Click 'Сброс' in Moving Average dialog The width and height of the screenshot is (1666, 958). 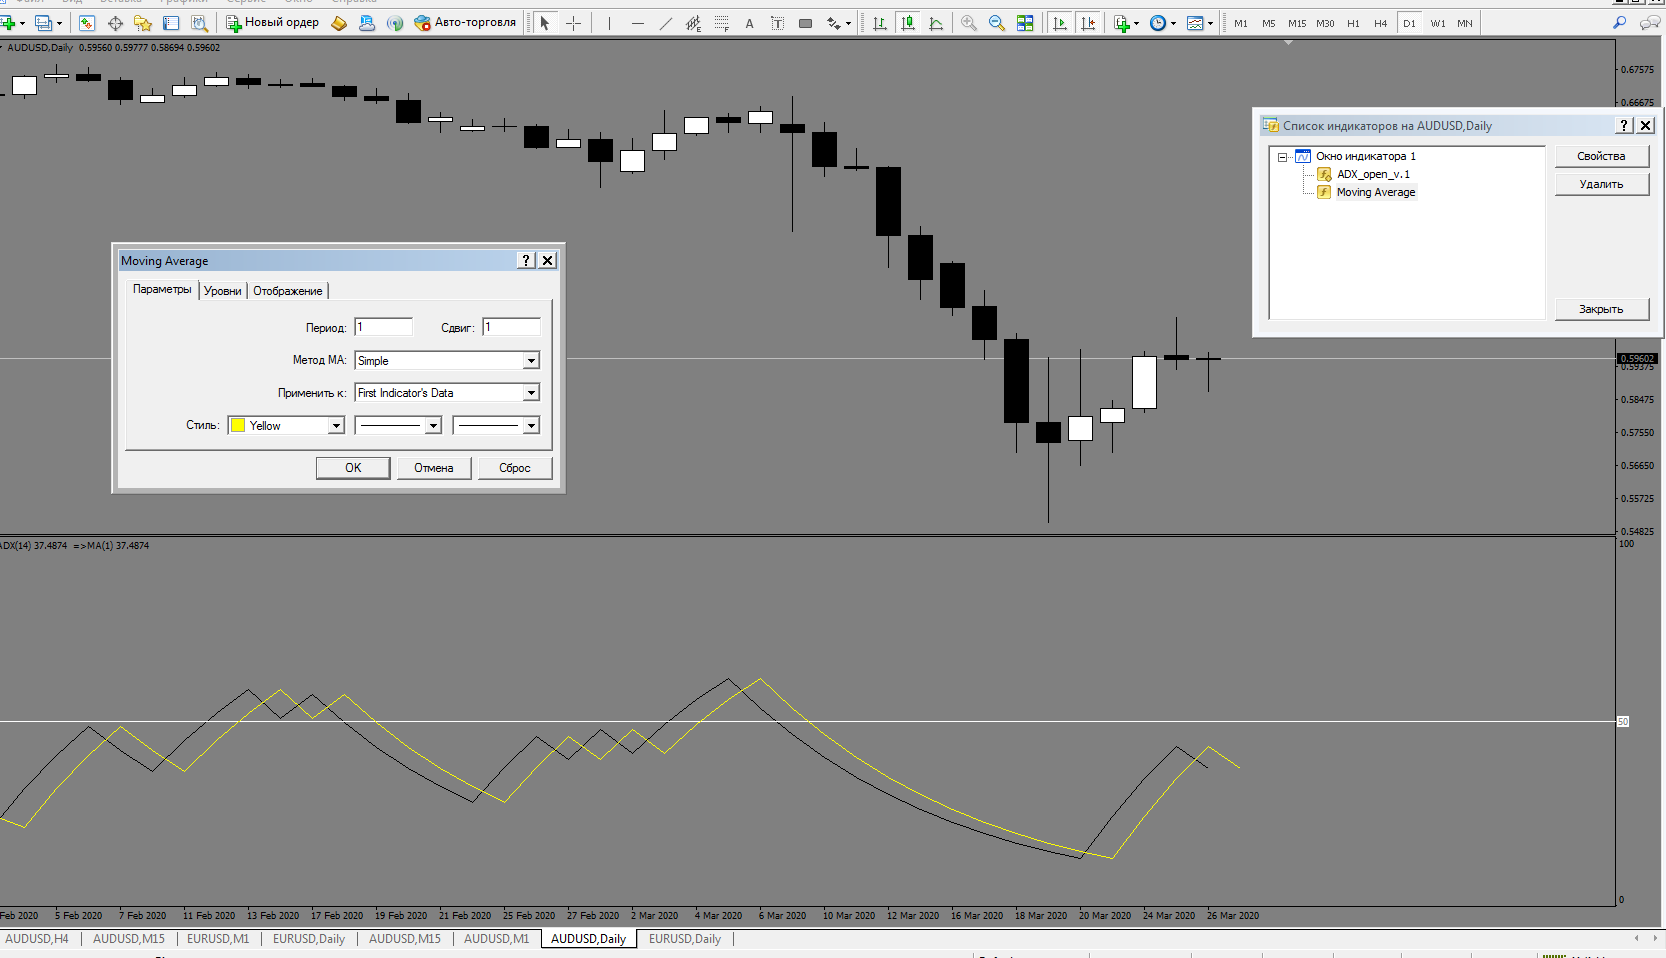(515, 468)
